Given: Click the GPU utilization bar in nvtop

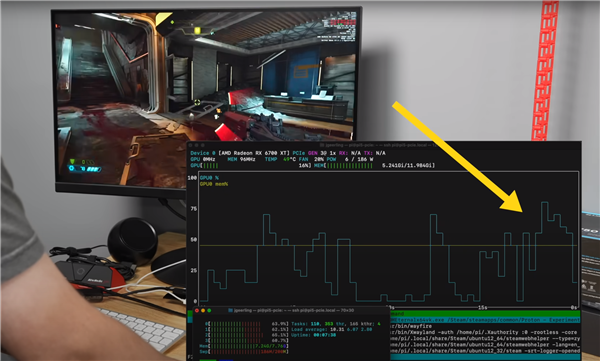Looking at the screenshot, I should [251, 165].
